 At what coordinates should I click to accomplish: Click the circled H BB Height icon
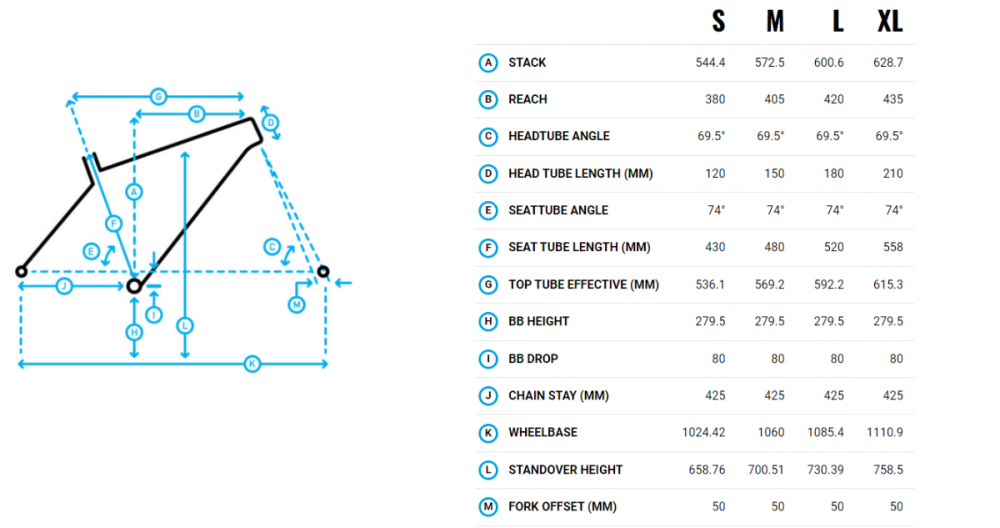[x=488, y=321]
